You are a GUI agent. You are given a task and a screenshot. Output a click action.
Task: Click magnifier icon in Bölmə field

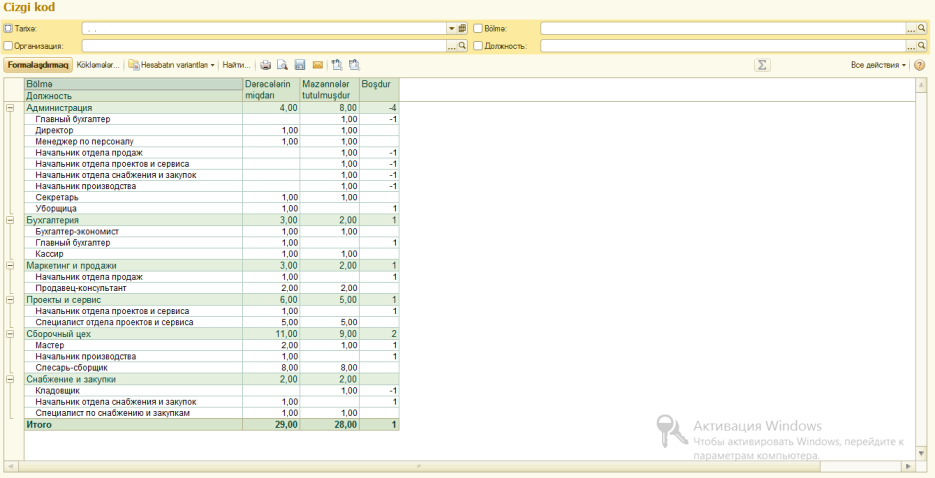[921, 29]
